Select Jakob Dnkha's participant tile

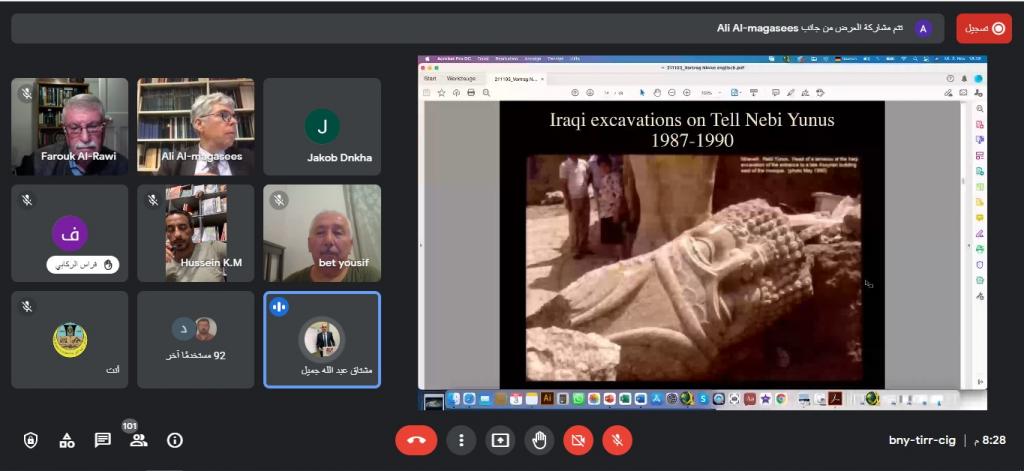pos(322,126)
